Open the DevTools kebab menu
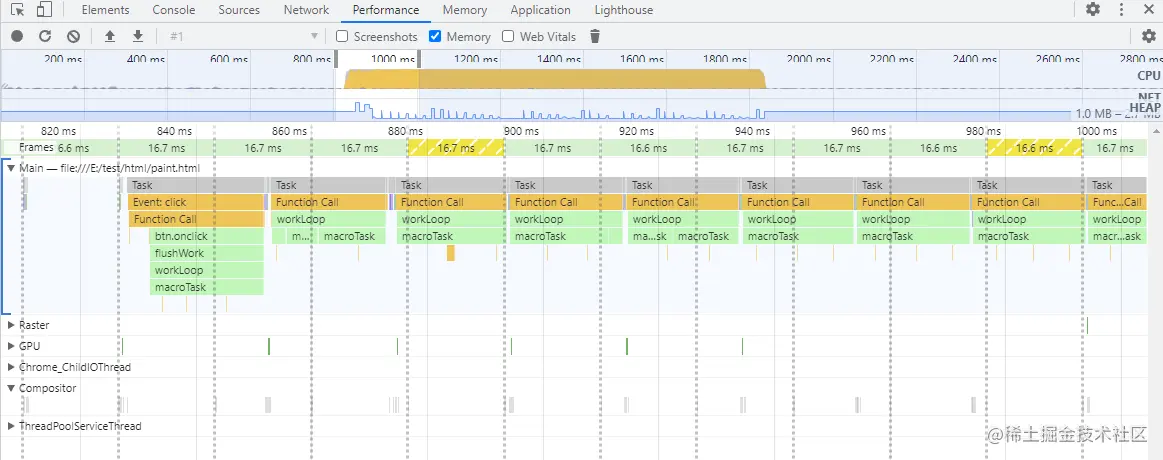 pos(1121,10)
